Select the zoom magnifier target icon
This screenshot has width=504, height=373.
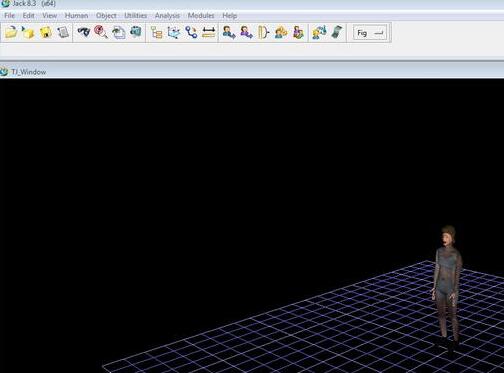click(x=101, y=32)
